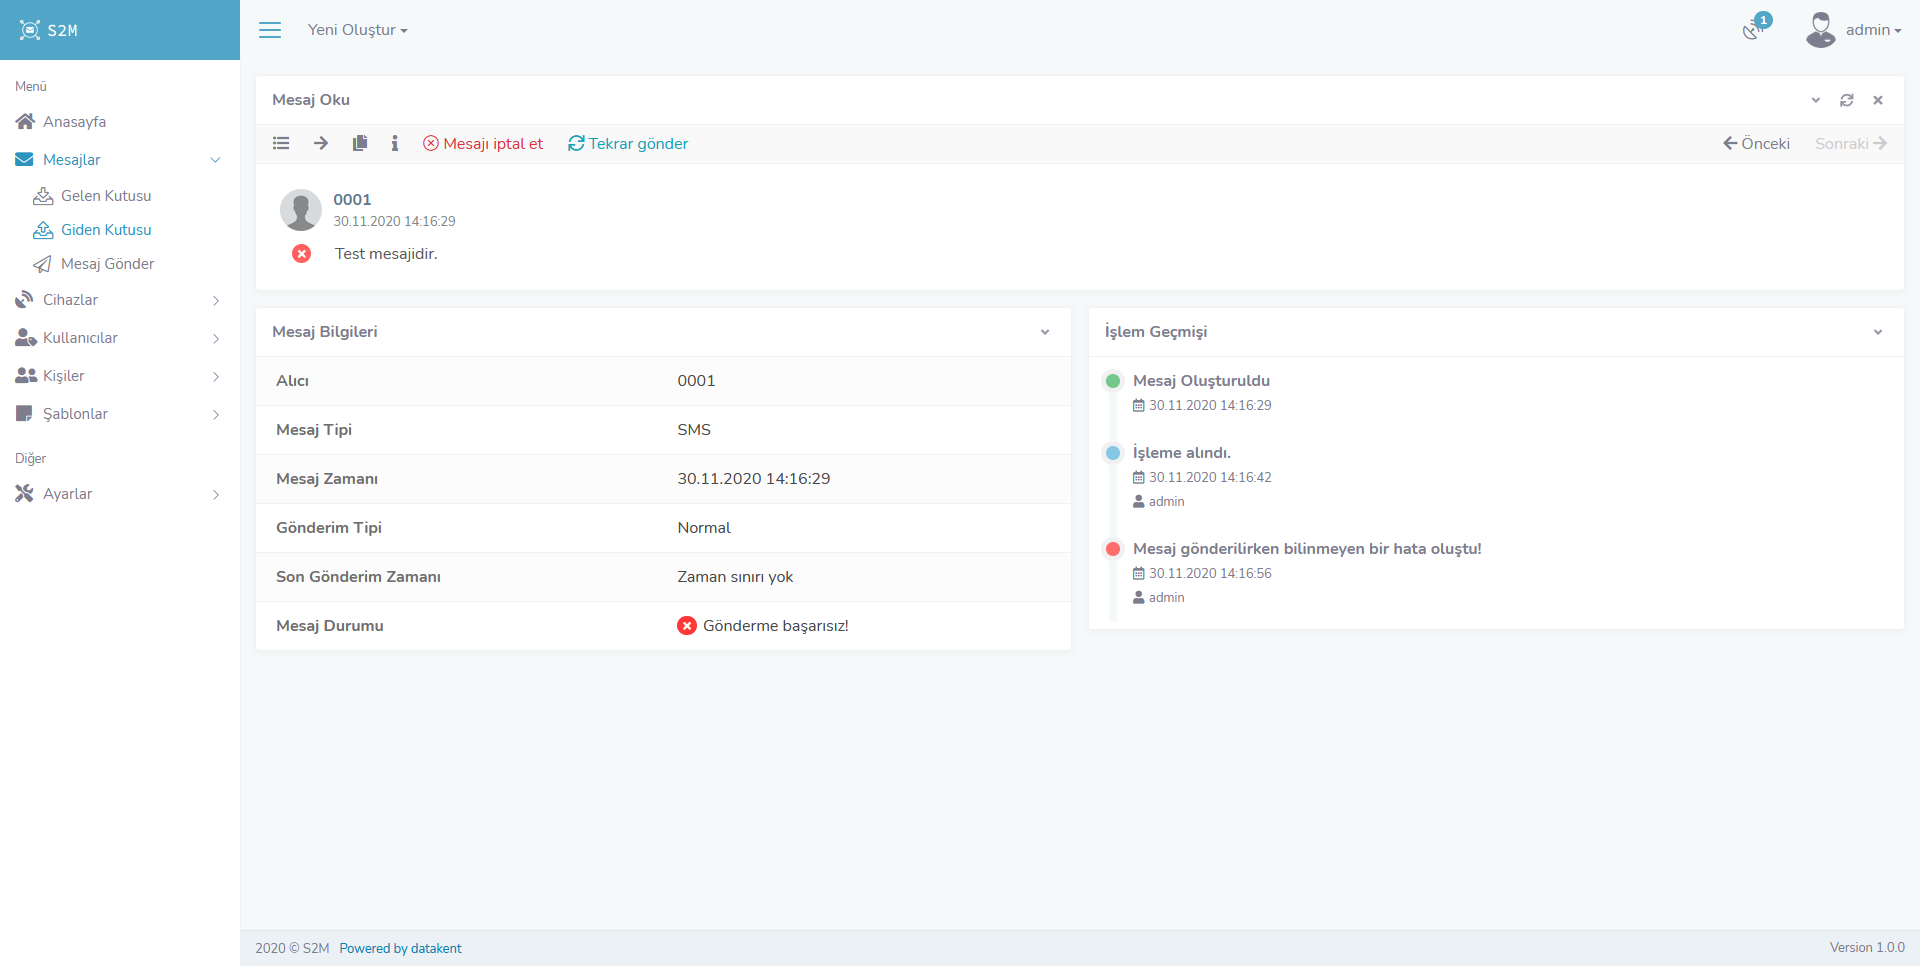
Task: Click the hamburger sidebar toggle icon
Action: pos(270,30)
